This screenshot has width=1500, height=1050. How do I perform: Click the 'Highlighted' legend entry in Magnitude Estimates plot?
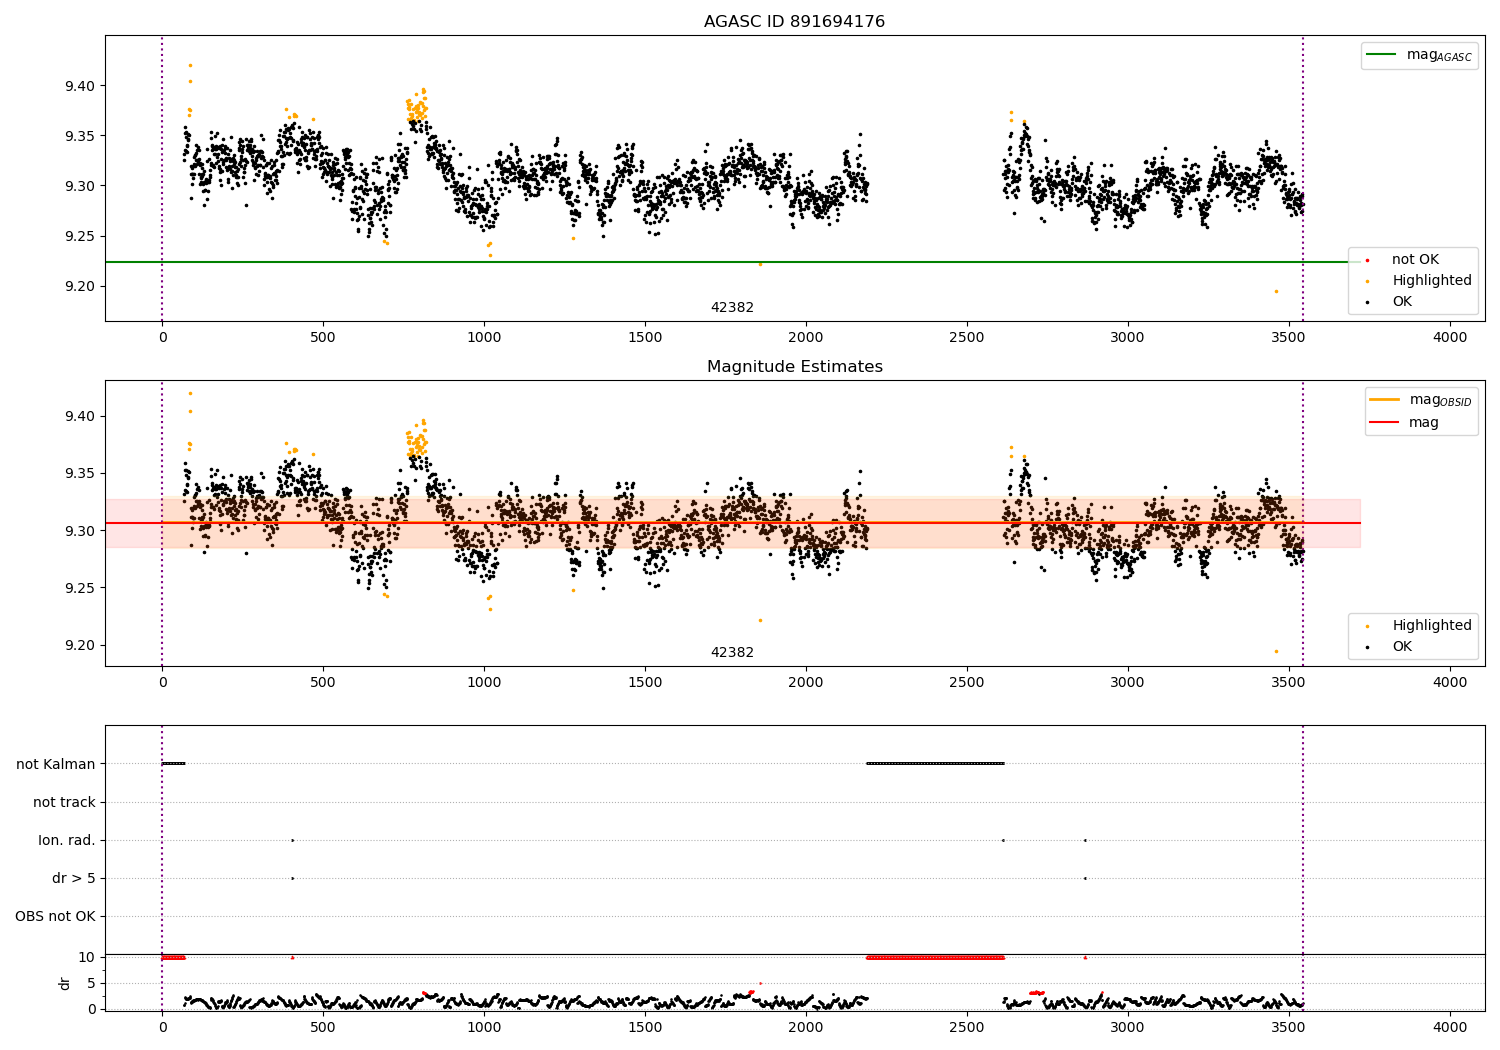(1431, 626)
